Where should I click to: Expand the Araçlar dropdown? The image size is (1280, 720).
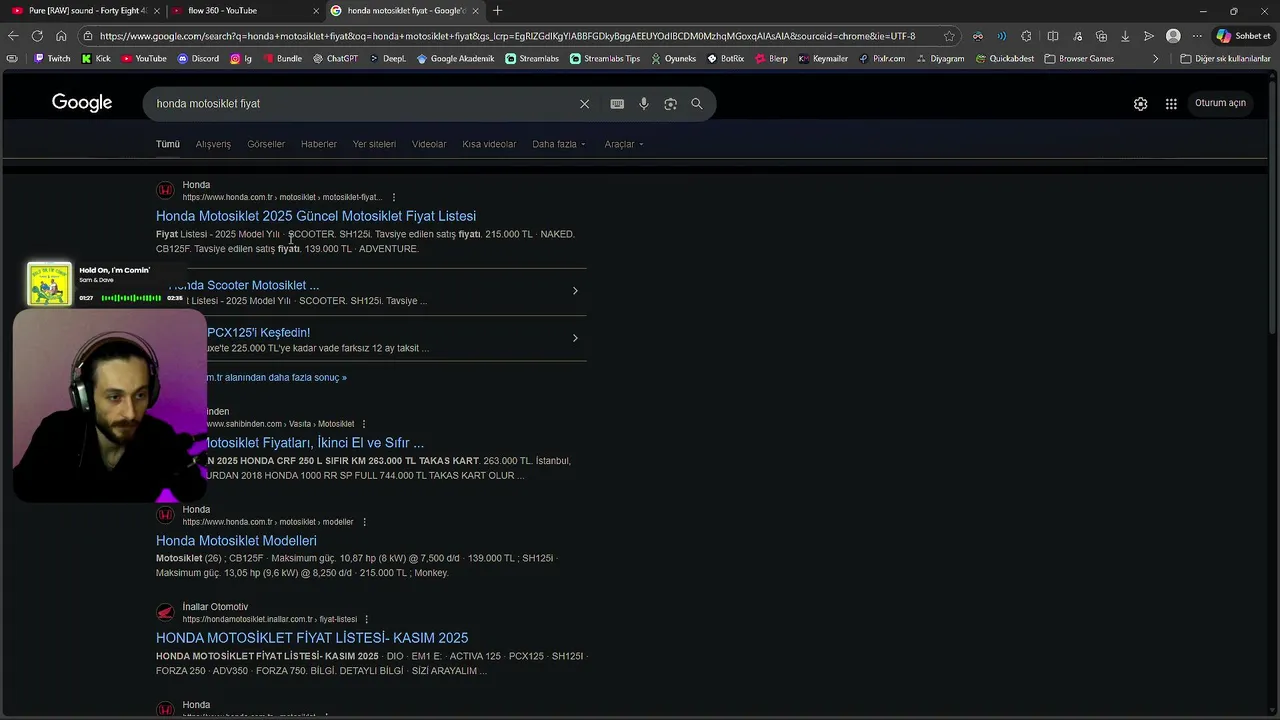(x=624, y=144)
